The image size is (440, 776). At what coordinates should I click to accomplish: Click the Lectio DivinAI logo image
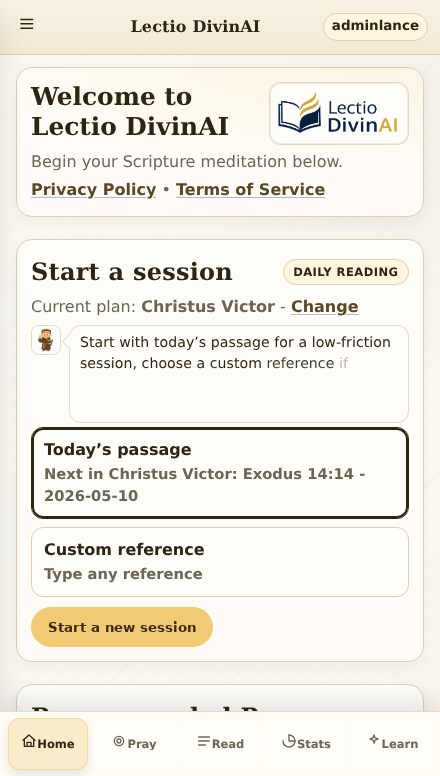click(x=339, y=113)
